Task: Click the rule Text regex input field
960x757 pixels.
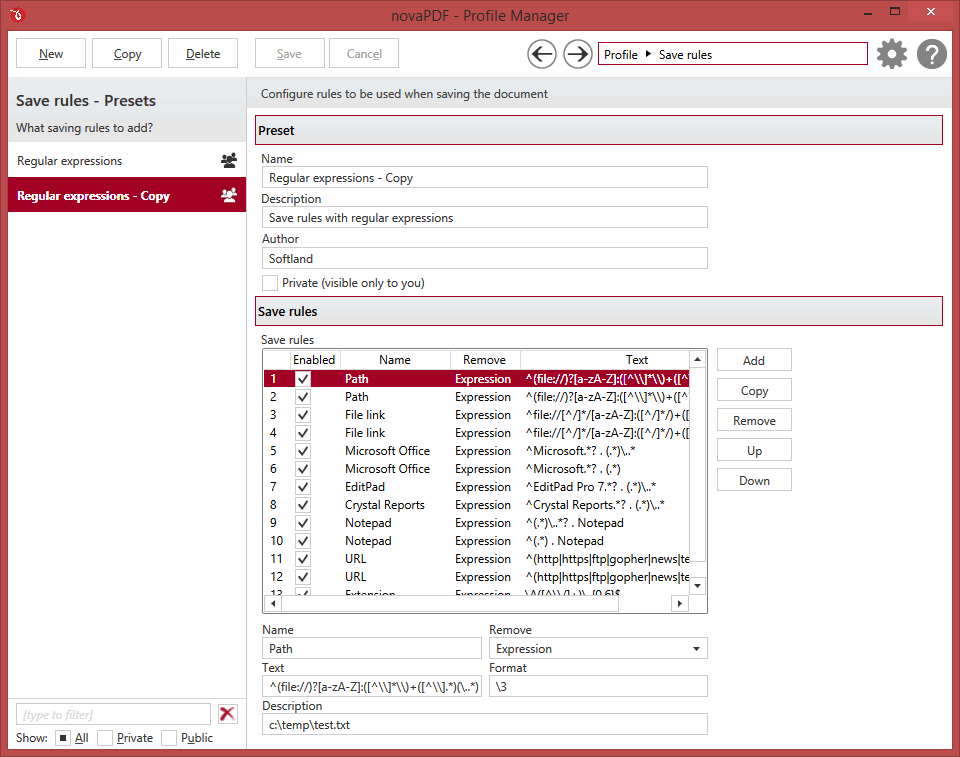Action: (372, 687)
